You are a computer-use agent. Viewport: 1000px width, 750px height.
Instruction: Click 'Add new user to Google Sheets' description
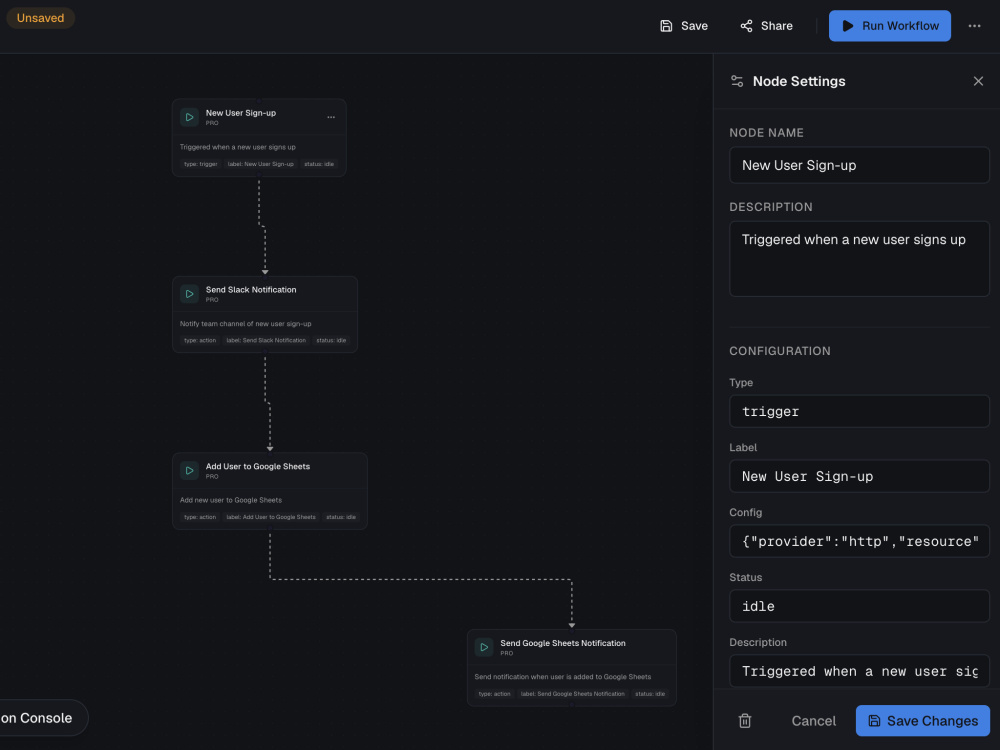231,501
